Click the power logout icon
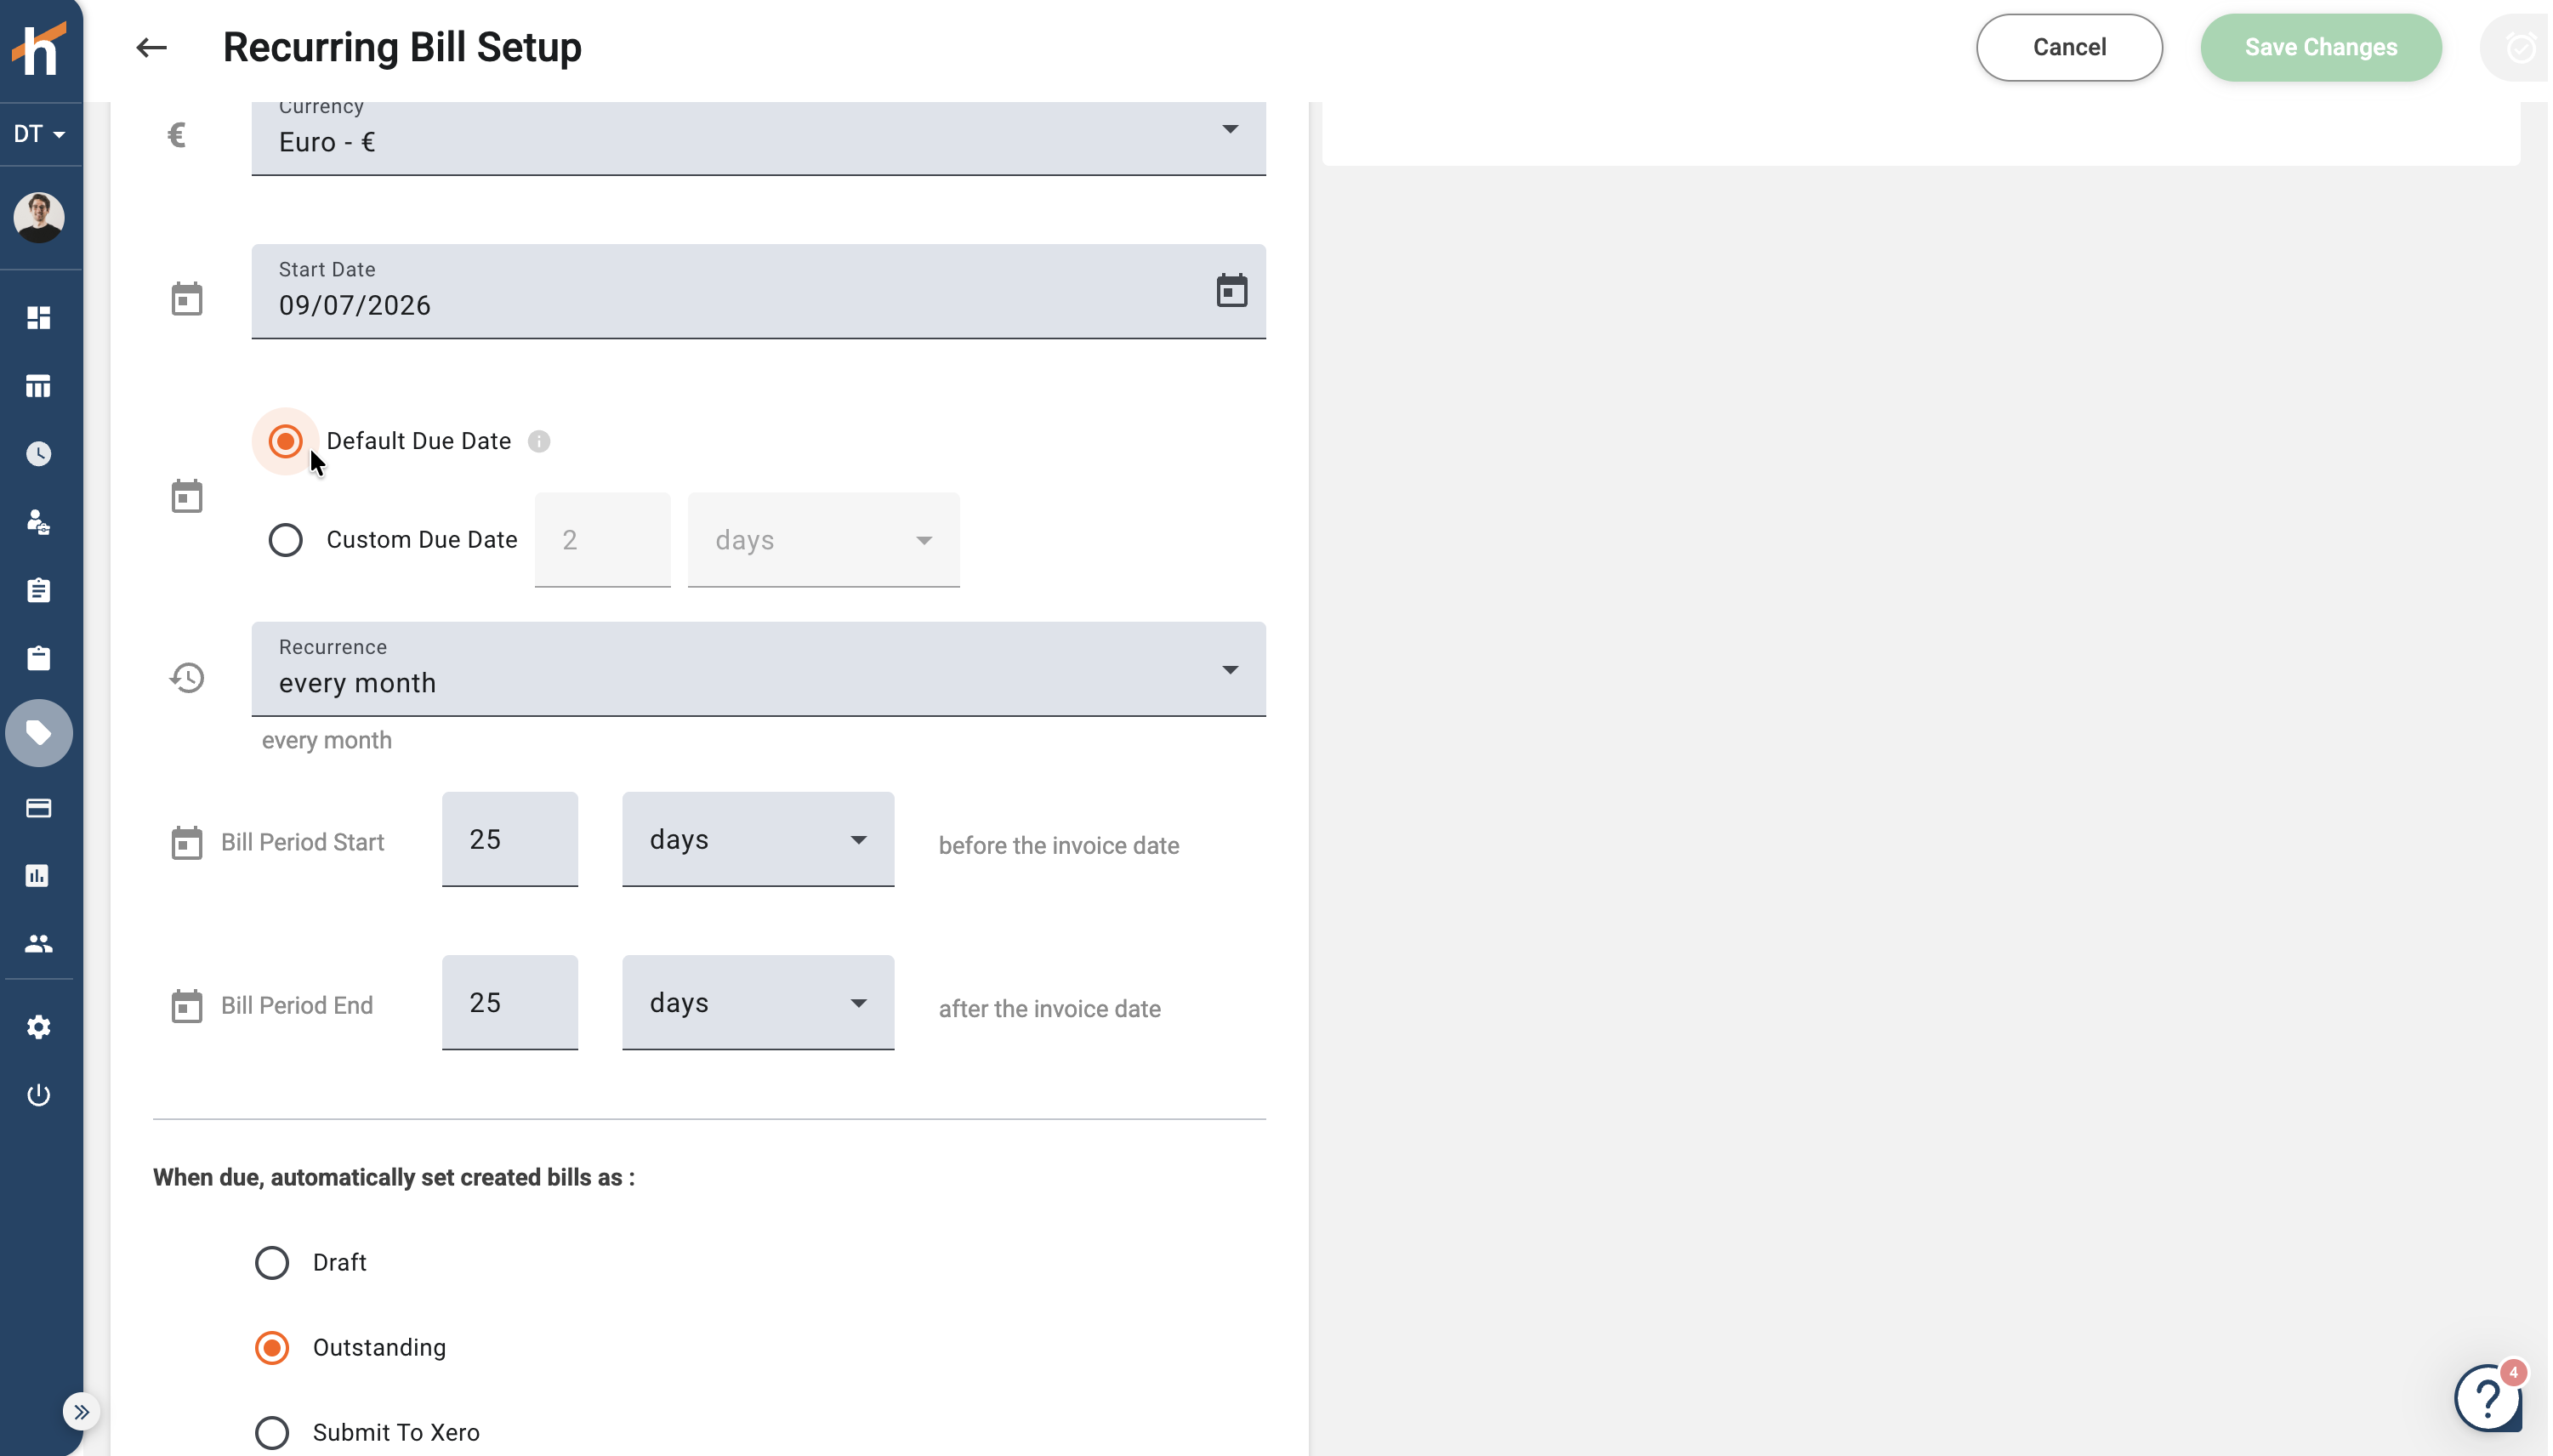Image resolution: width=2553 pixels, height=1456 pixels. pyautogui.click(x=38, y=1095)
